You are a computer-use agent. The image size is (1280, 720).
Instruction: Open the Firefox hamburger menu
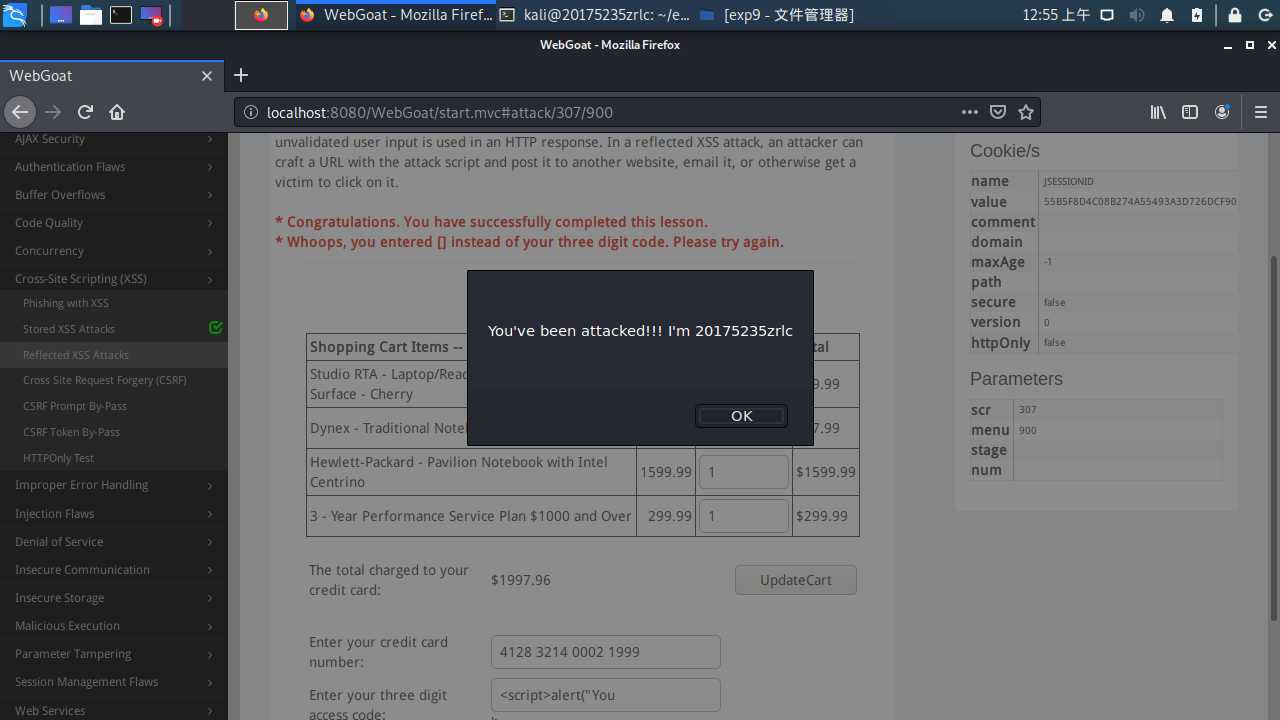tap(1260, 112)
